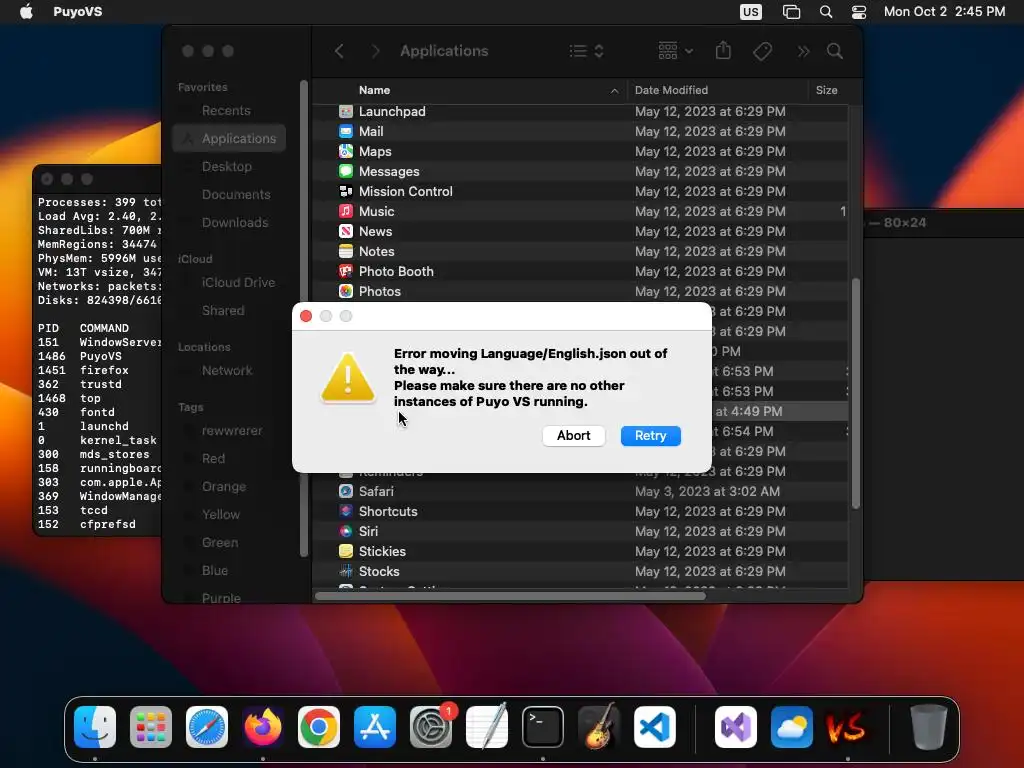Image resolution: width=1024 pixels, height=768 pixels.
Task: Expand more Finder toolbar items chevron
Action: click(803, 51)
